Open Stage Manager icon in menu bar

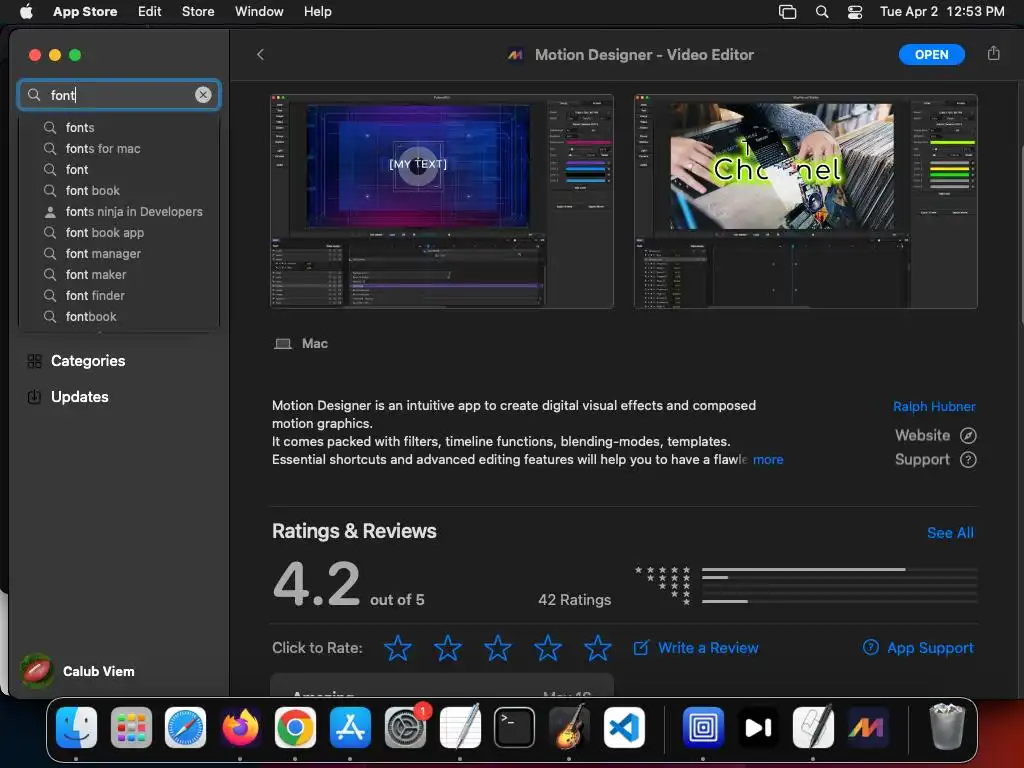(x=788, y=12)
